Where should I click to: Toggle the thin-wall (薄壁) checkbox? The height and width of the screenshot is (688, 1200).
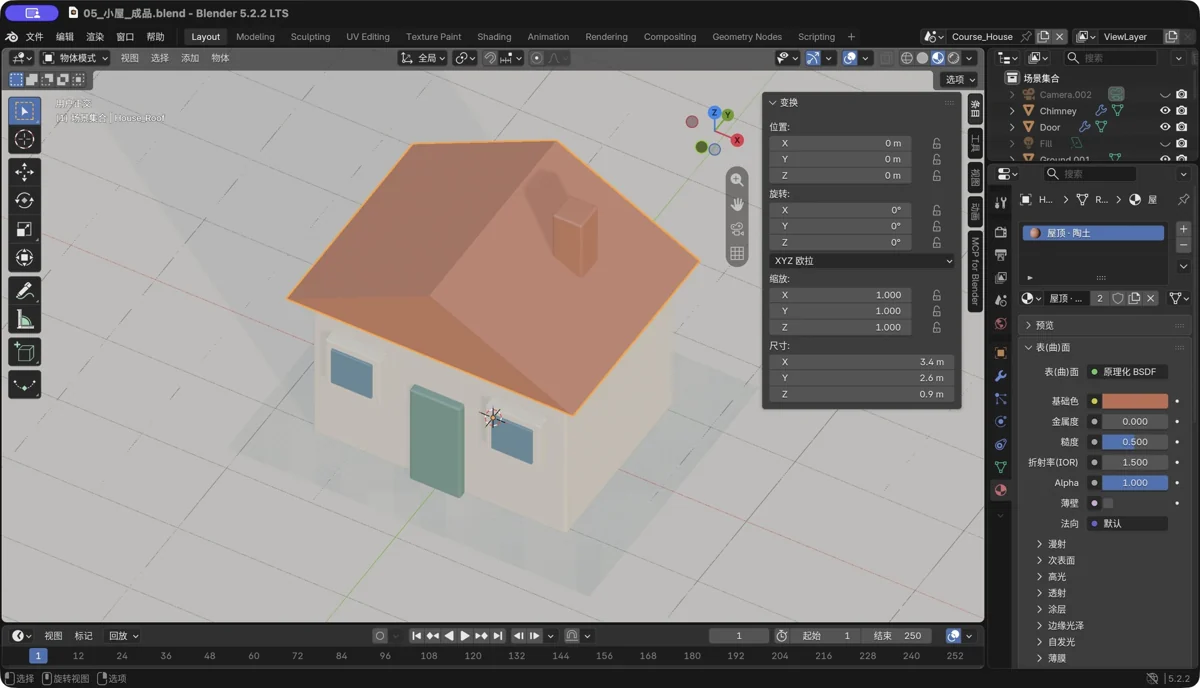[x=1108, y=503]
